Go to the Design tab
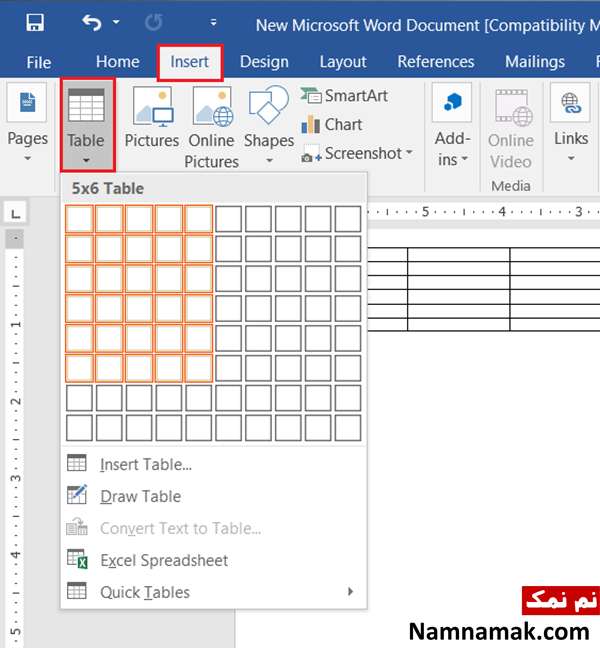The width and height of the screenshot is (600, 648). (264, 62)
